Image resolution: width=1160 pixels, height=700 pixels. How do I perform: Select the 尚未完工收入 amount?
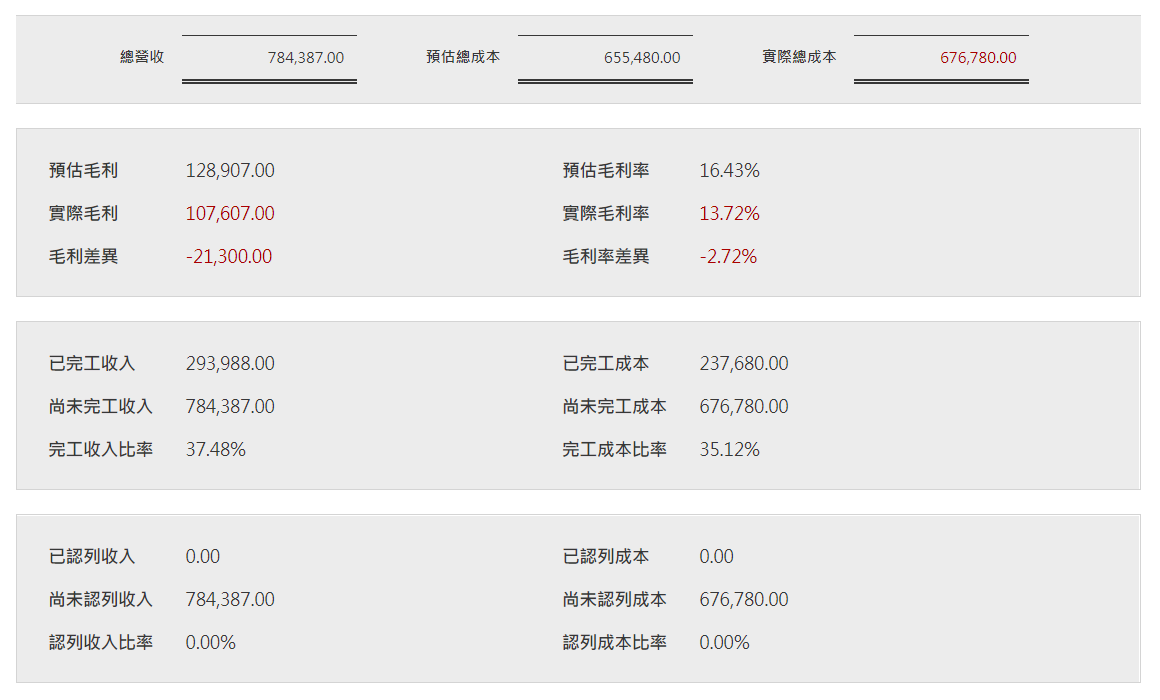[x=230, y=407]
